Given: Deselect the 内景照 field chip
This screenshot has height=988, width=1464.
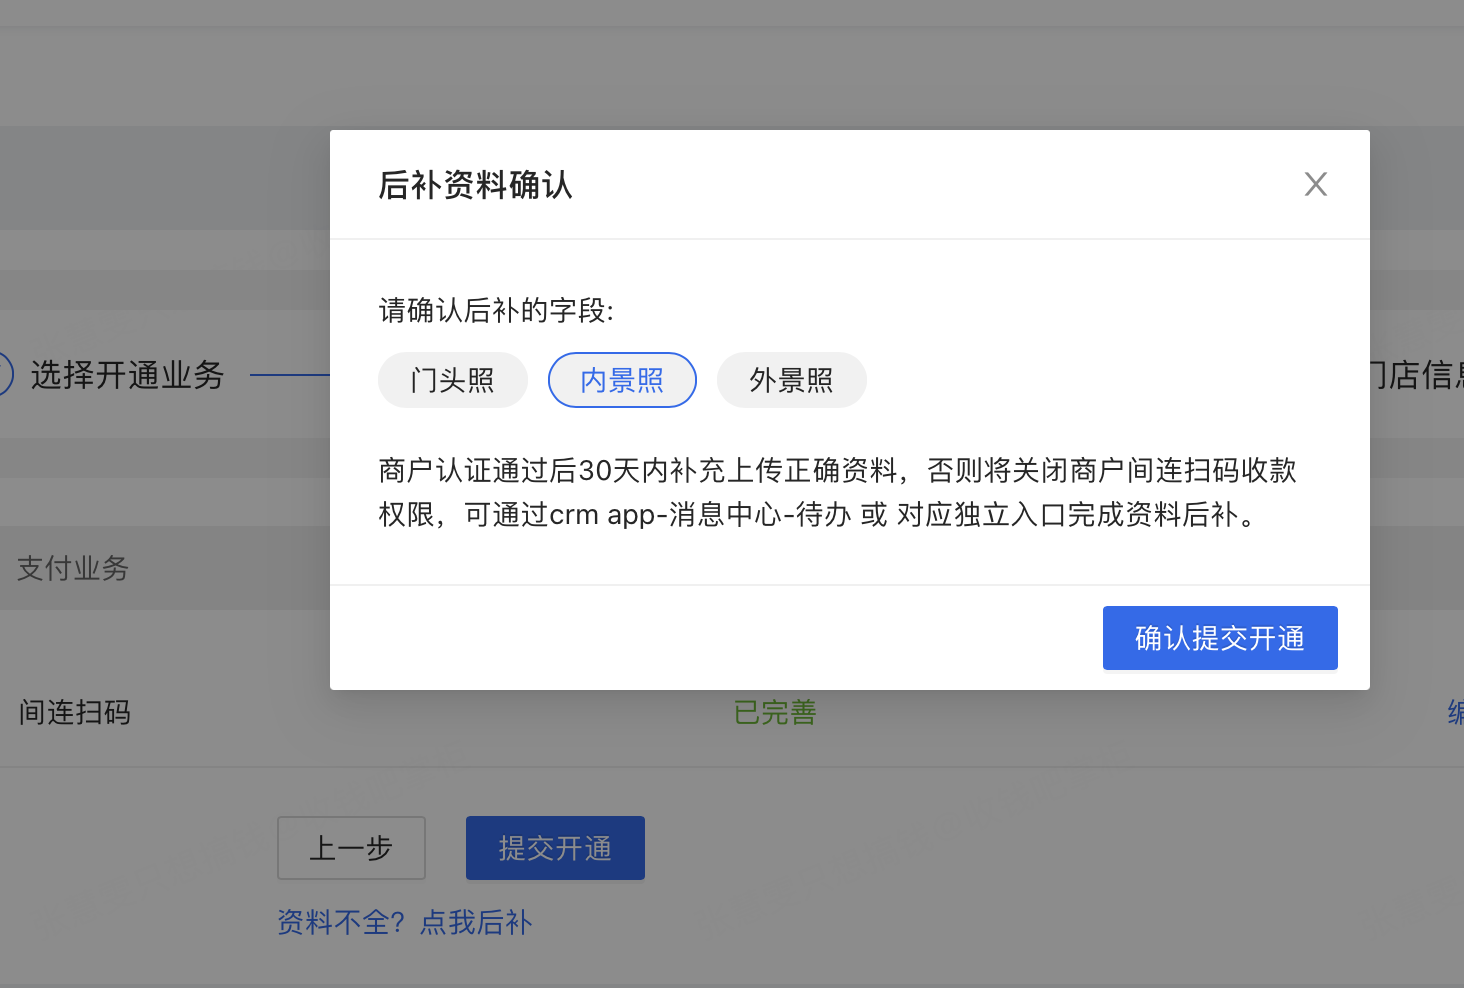Looking at the screenshot, I should pyautogui.click(x=622, y=380).
